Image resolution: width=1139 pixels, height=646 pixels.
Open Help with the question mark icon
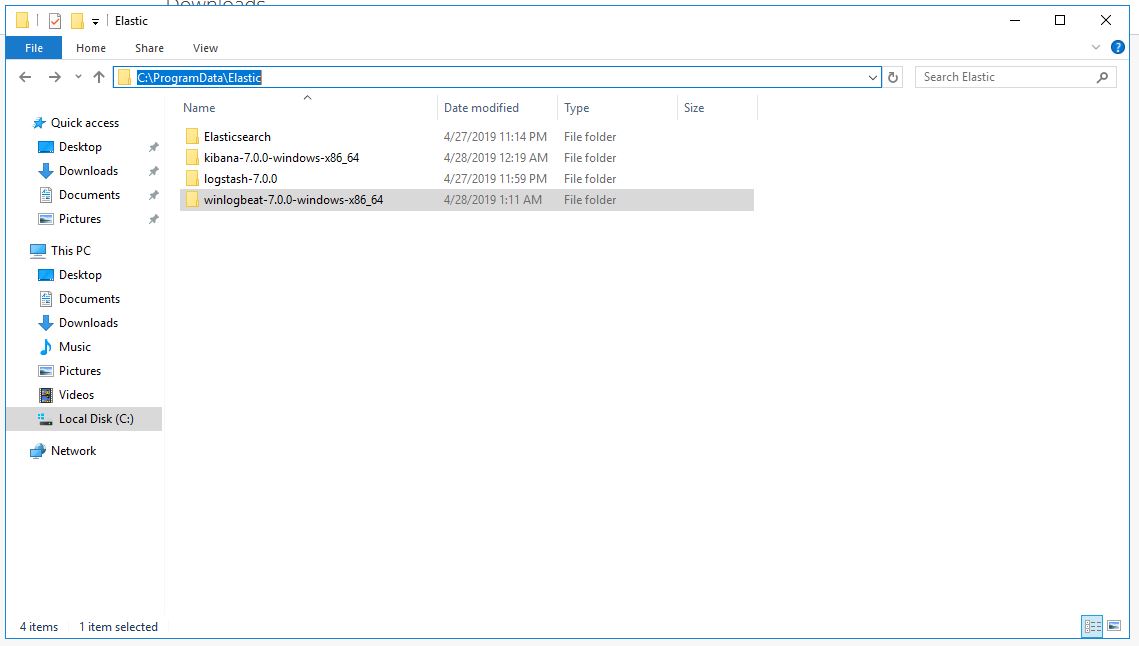click(x=1118, y=47)
